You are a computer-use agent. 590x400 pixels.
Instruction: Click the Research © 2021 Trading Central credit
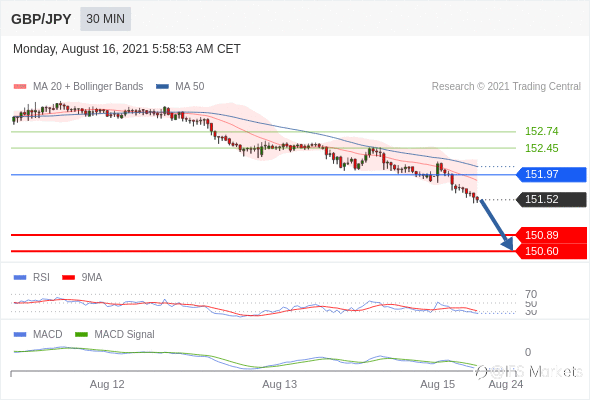(x=506, y=87)
